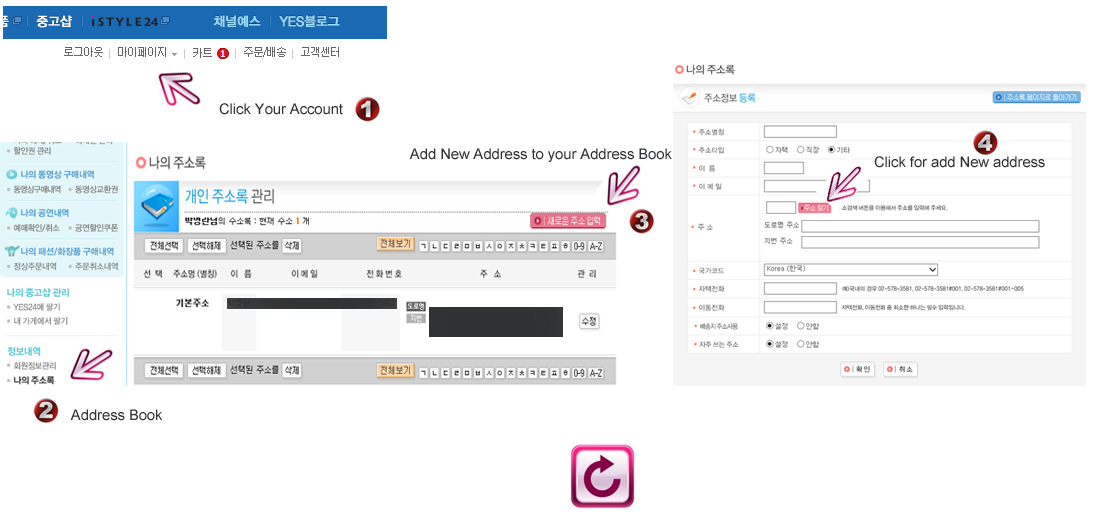1100x516 pixels.
Task: Click the blue address book icon
Action: coord(155,206)
